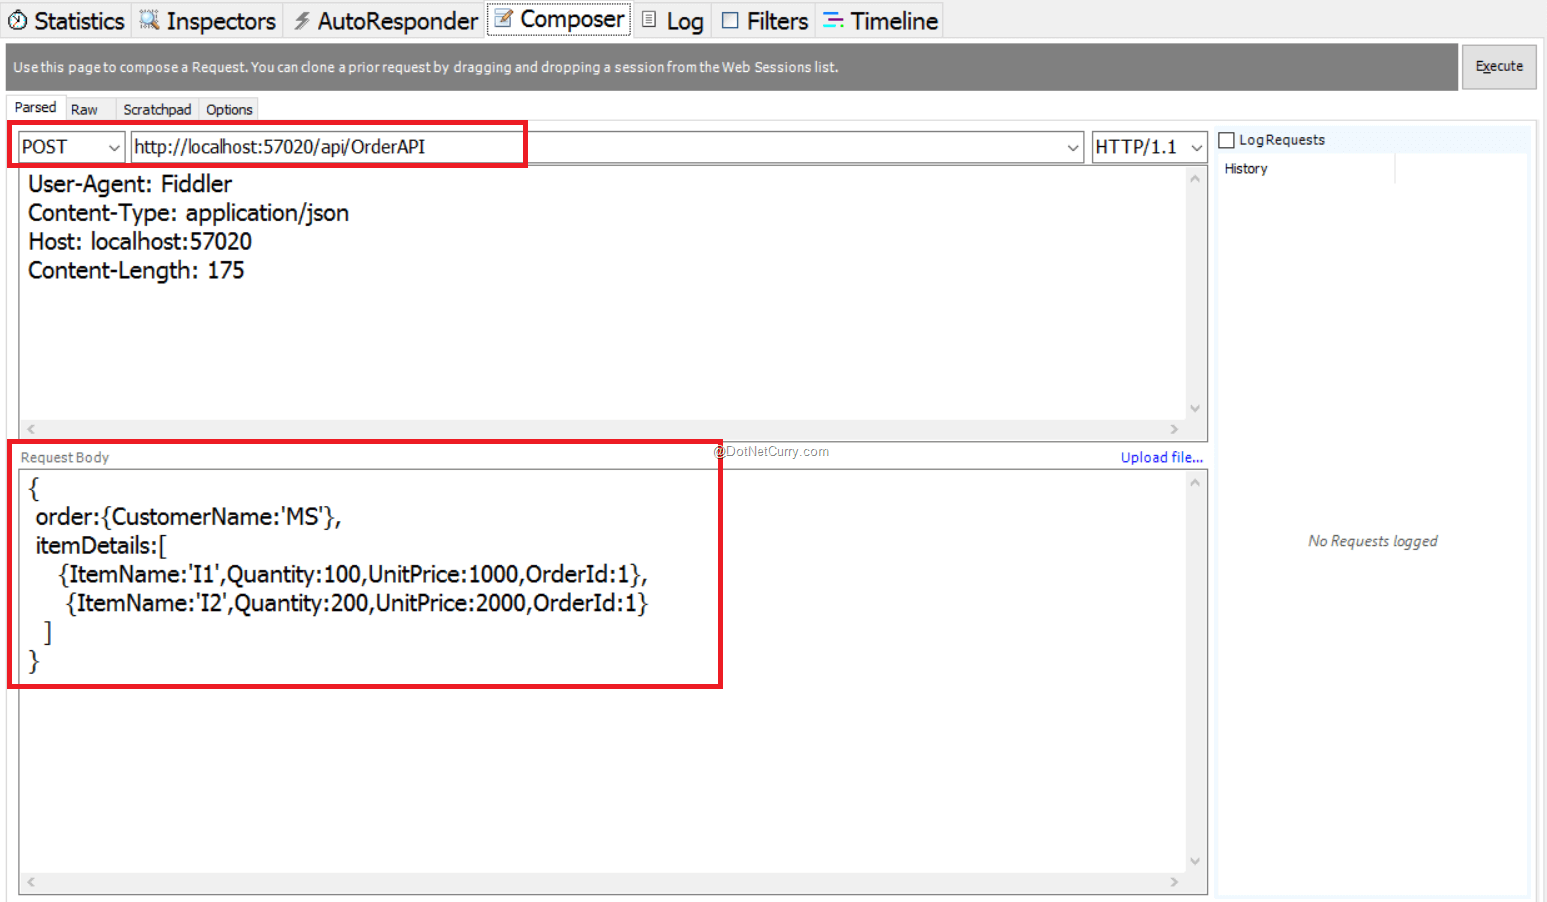Open the Timeline tab icon

point(834,19)
